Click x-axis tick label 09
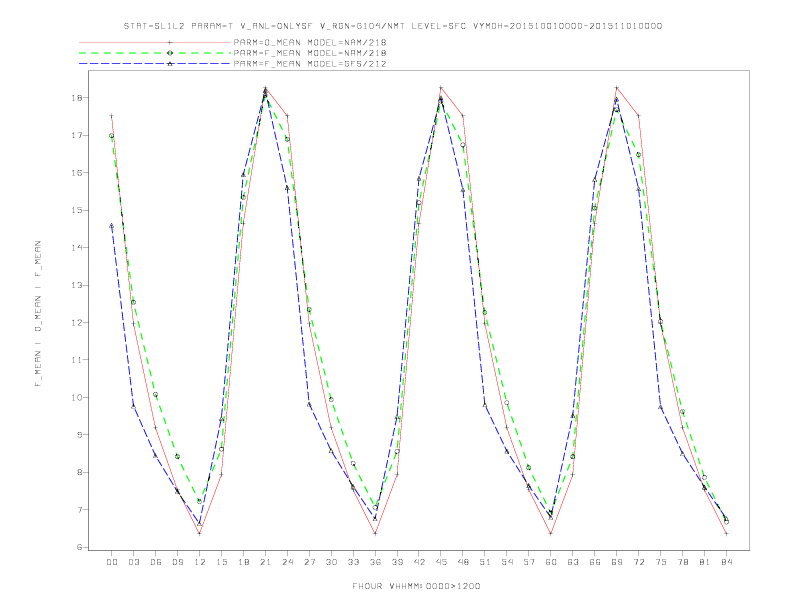Image resolution: width=792 pixels, height=612 pixels. 177,562
